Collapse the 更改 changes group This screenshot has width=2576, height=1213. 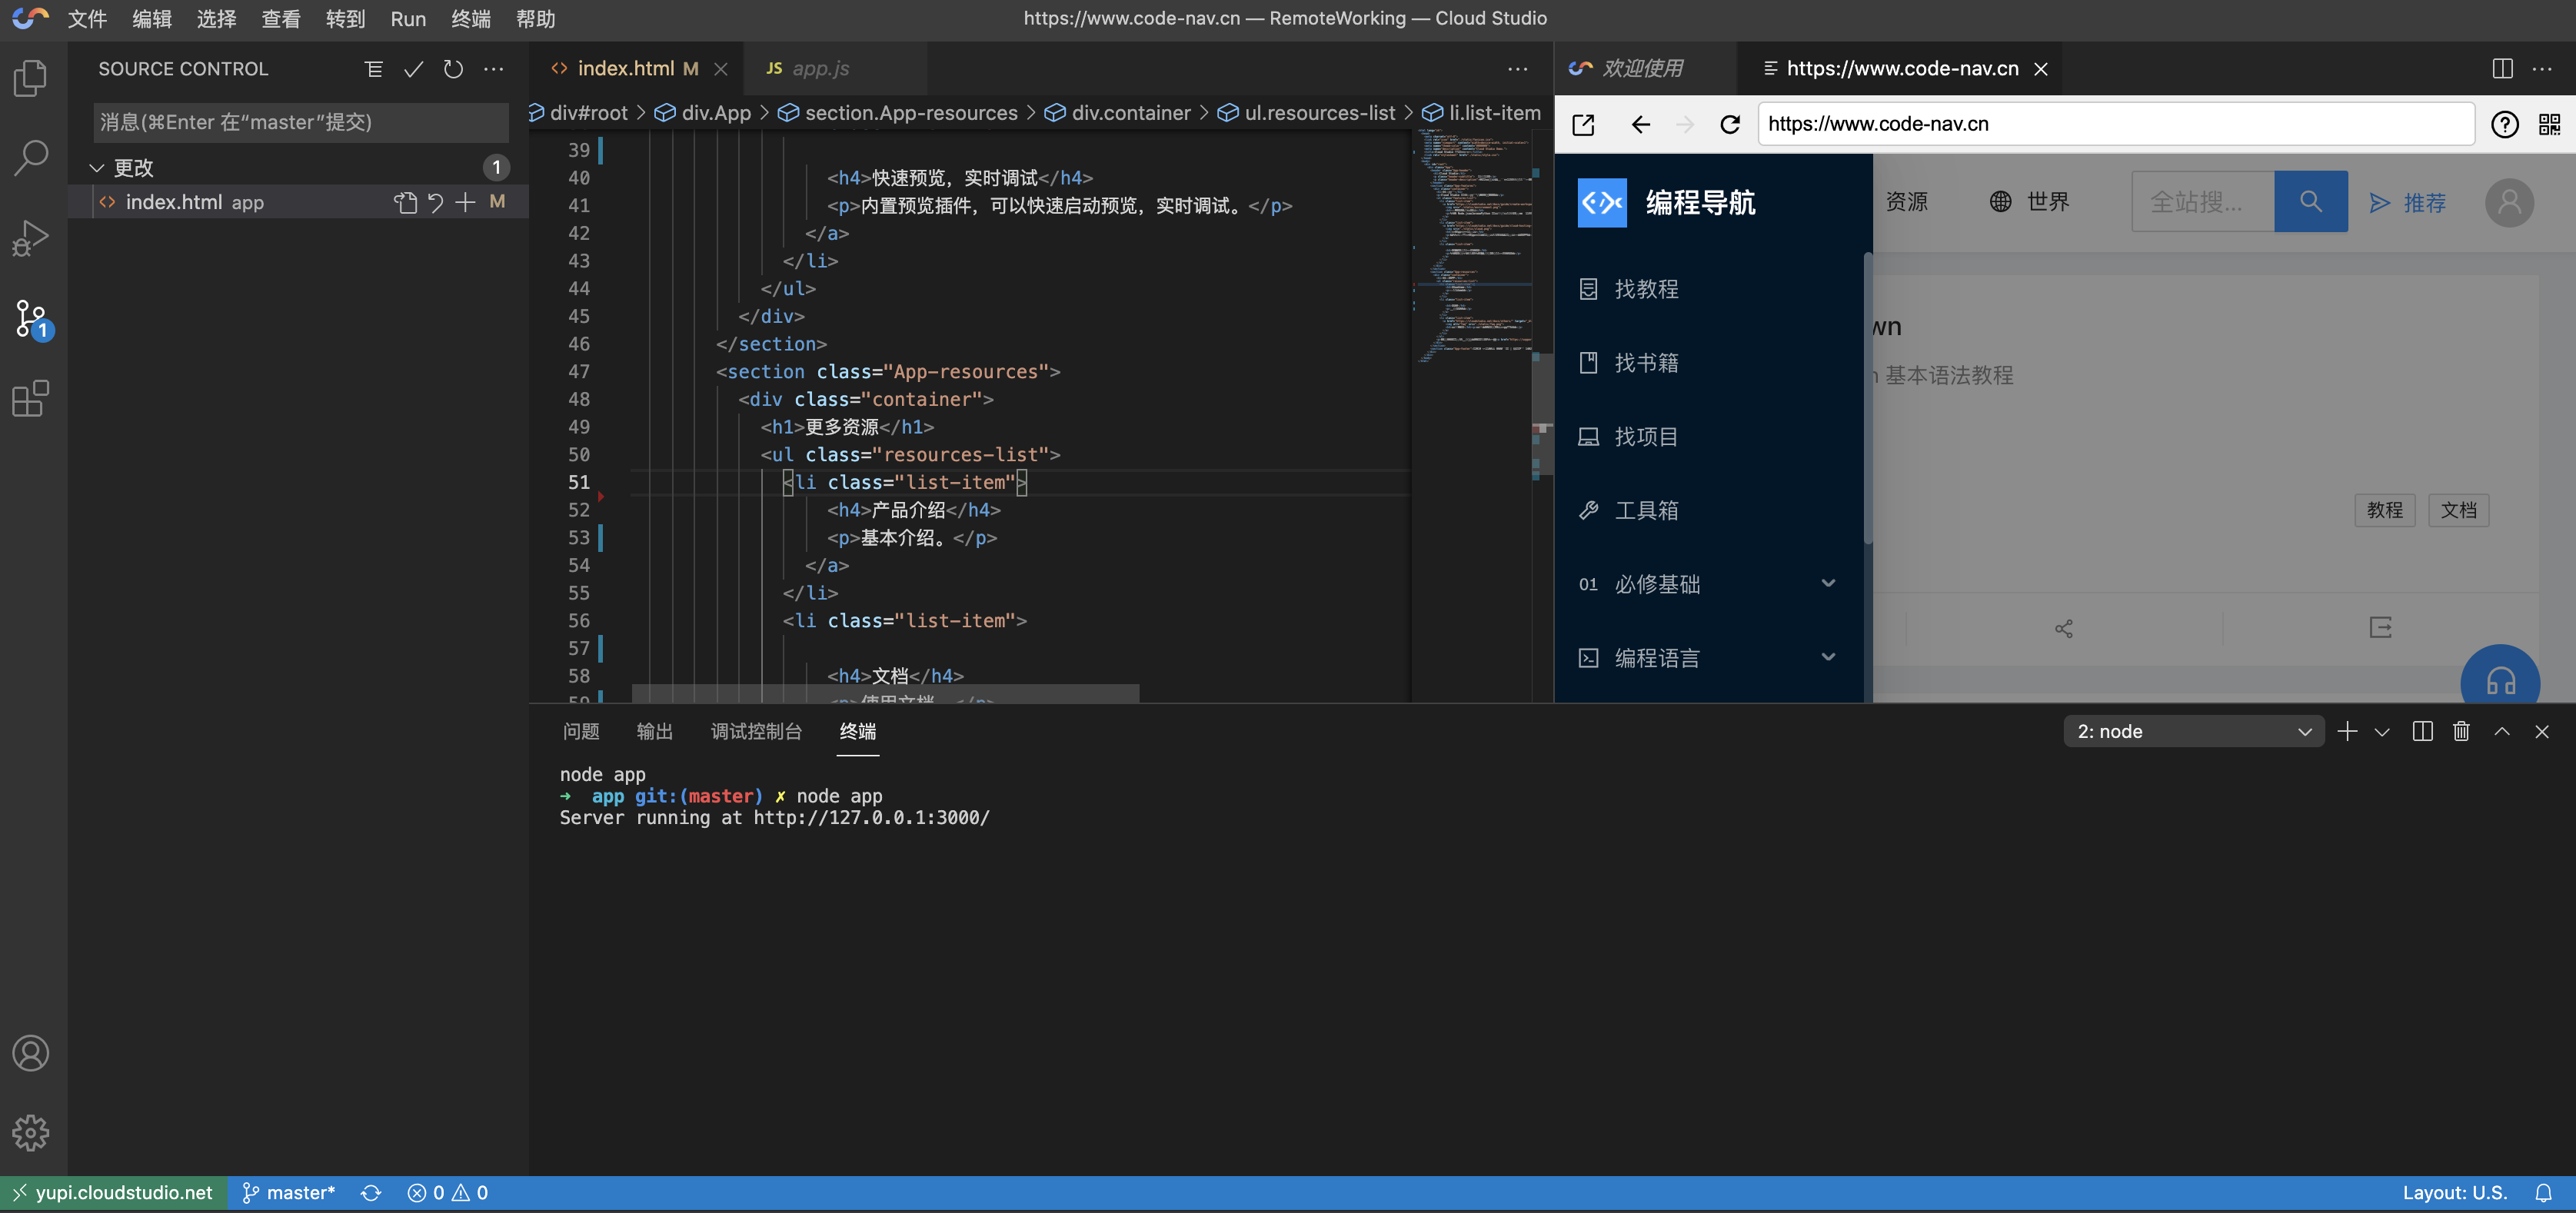pyautogui.click(x=97, y=167)
